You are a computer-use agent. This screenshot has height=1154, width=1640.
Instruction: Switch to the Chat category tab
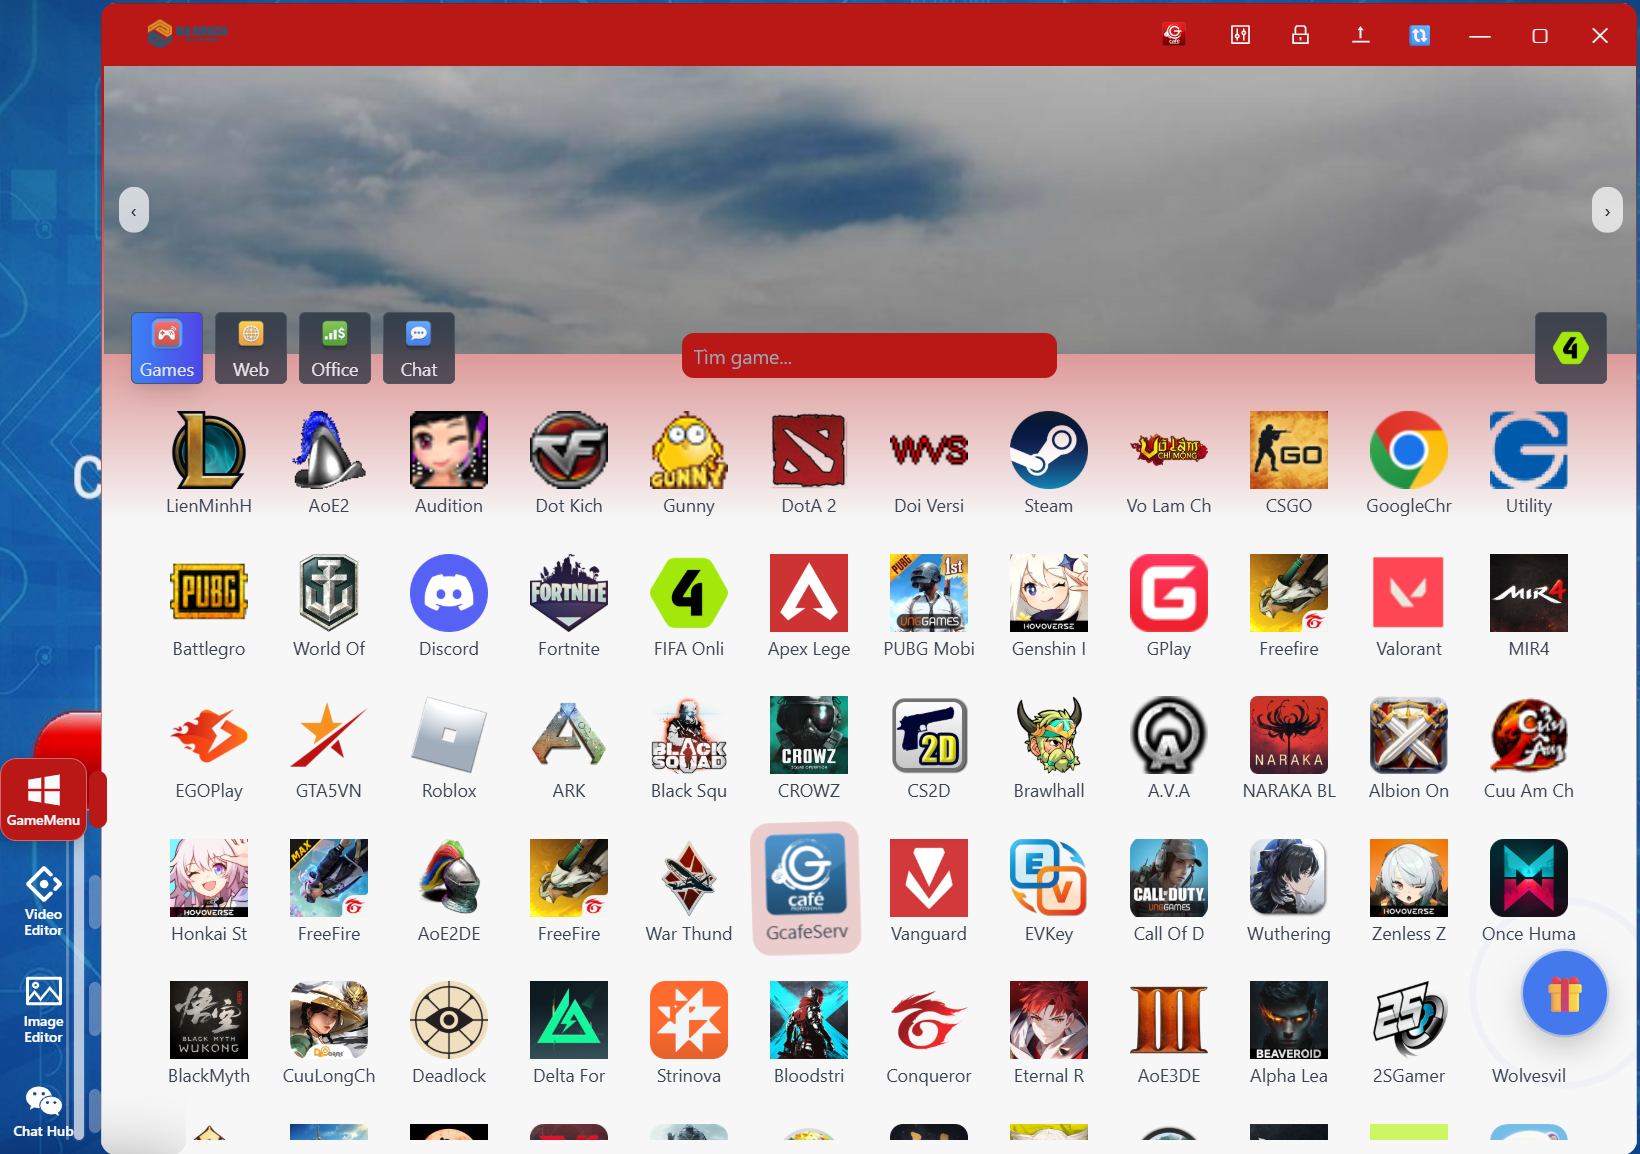(x=419, y=348)
